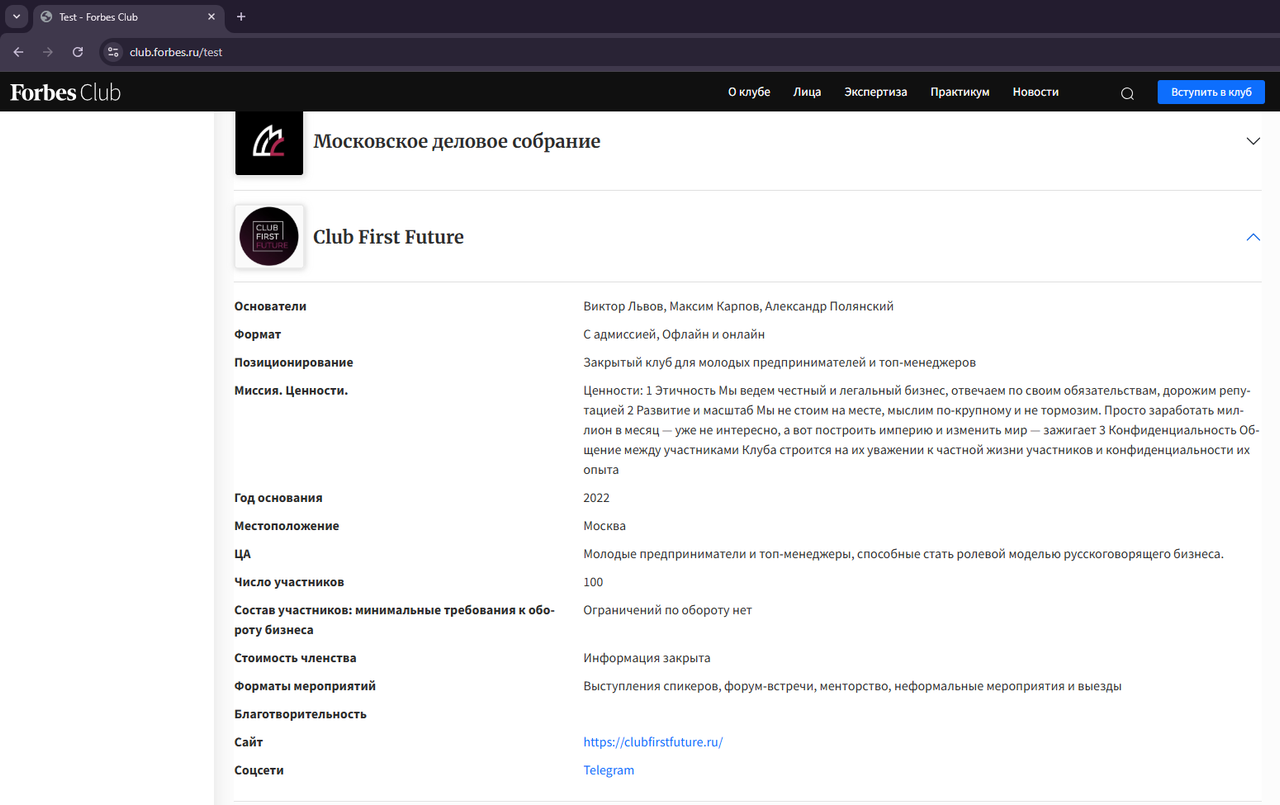
Task: Click the Ограничений по обороту нет value
Action: pos(668,610)
